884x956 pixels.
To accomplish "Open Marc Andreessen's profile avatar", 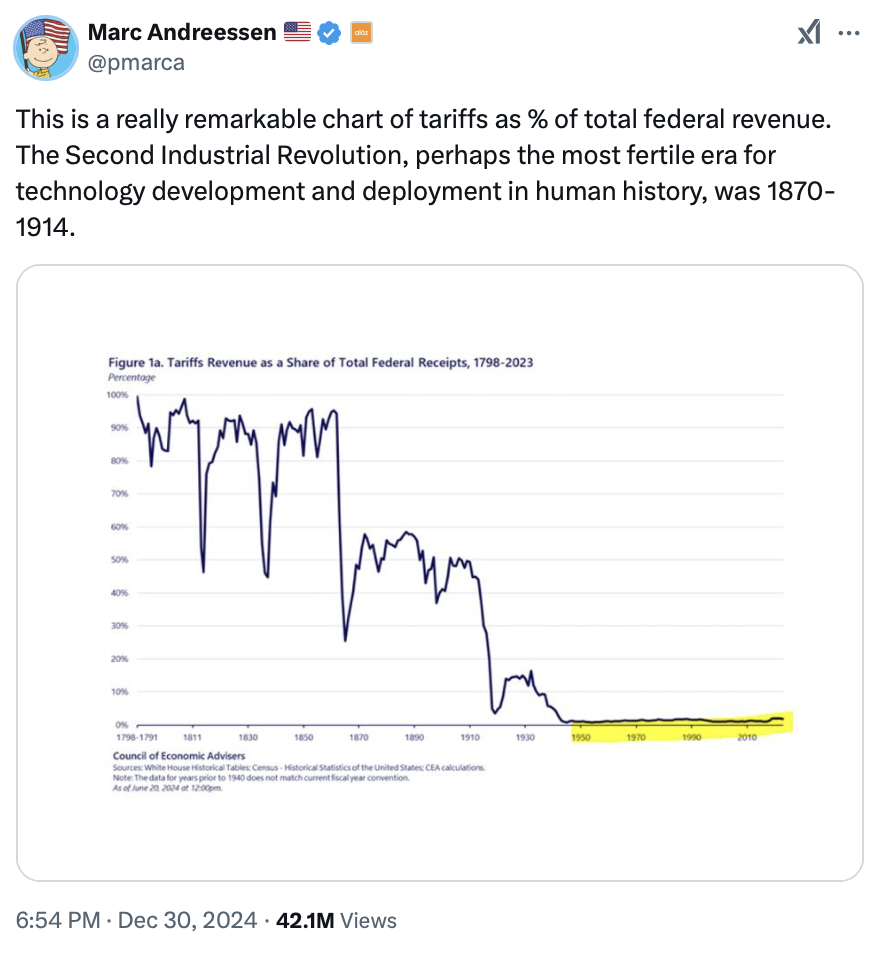I will click(46, 47).
